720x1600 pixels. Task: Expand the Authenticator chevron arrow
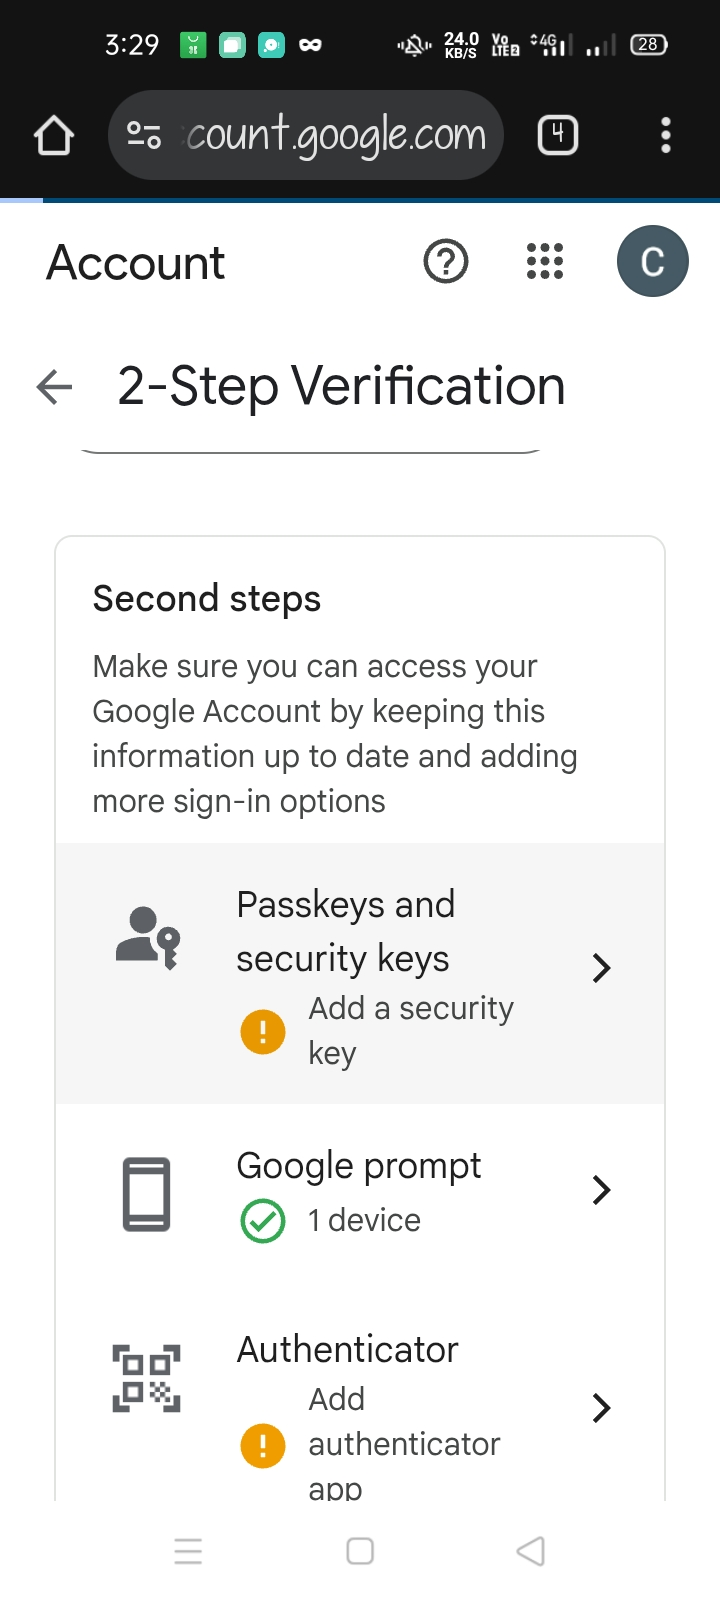[601, 1408]
